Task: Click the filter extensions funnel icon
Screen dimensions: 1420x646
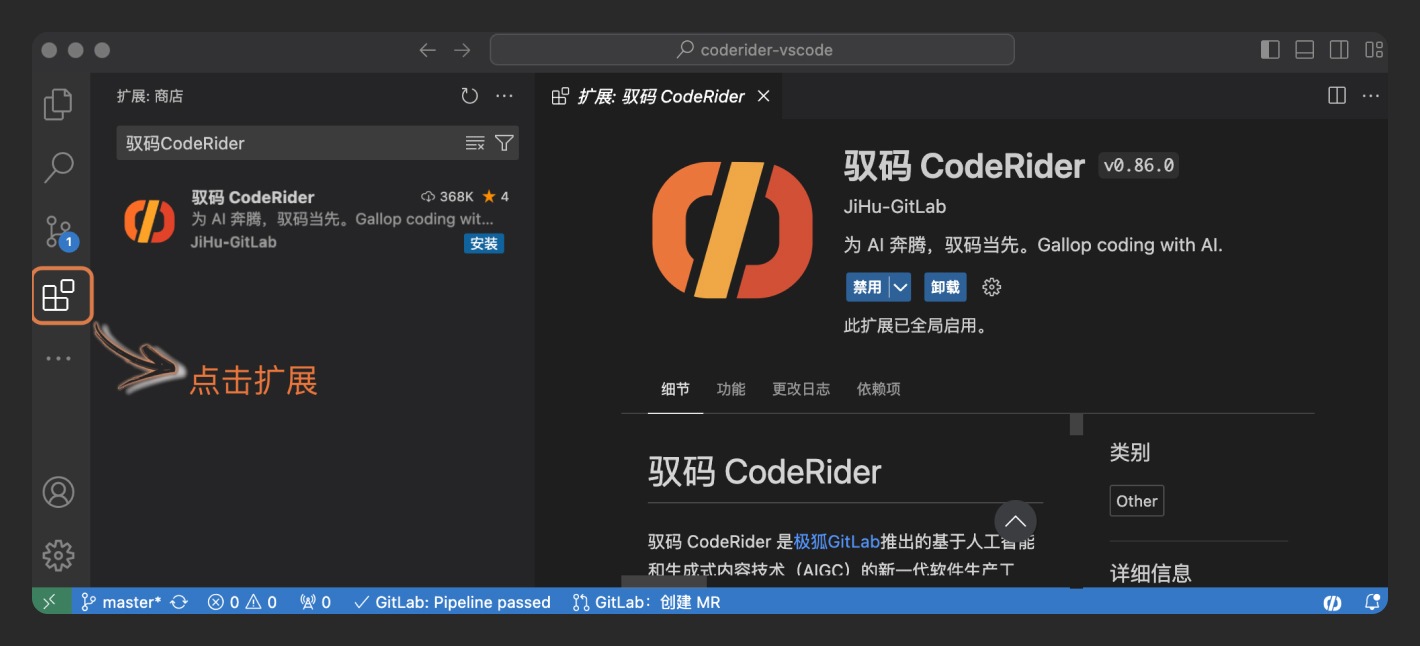Action: pyautogui.click(x=504, y=143)
